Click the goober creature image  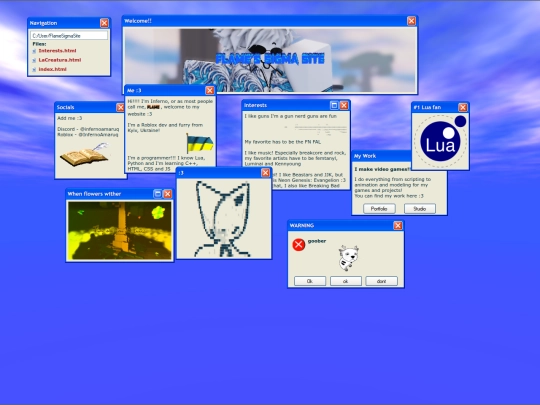(x=348, y=258)
